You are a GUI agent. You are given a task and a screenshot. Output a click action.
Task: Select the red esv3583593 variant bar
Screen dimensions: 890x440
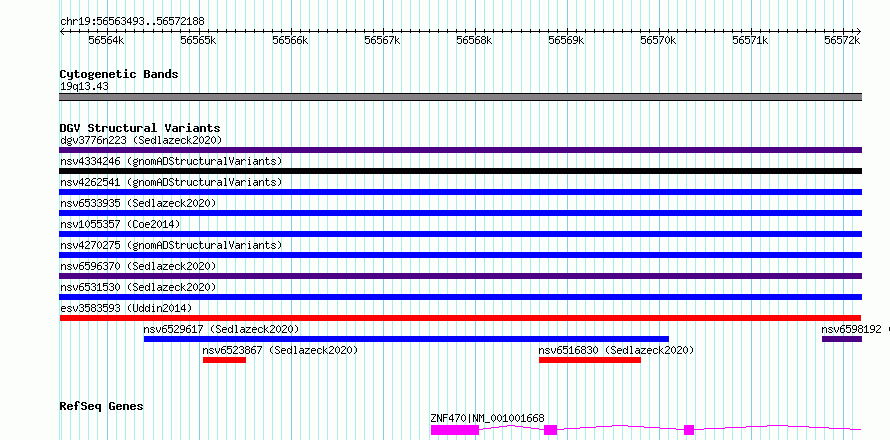(x=460, y=318)
